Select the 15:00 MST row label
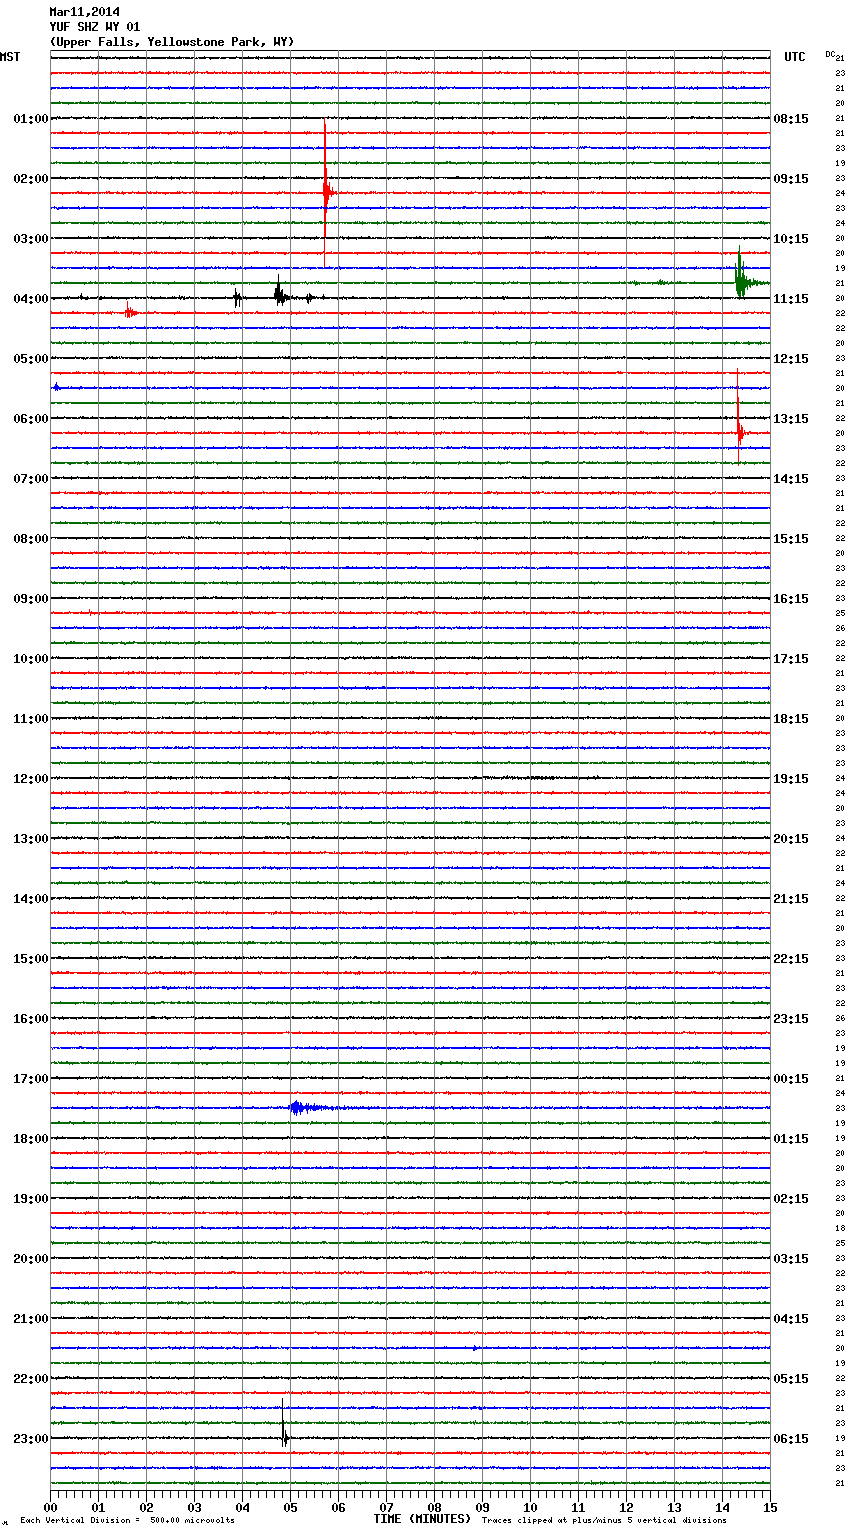 (31, 959)
